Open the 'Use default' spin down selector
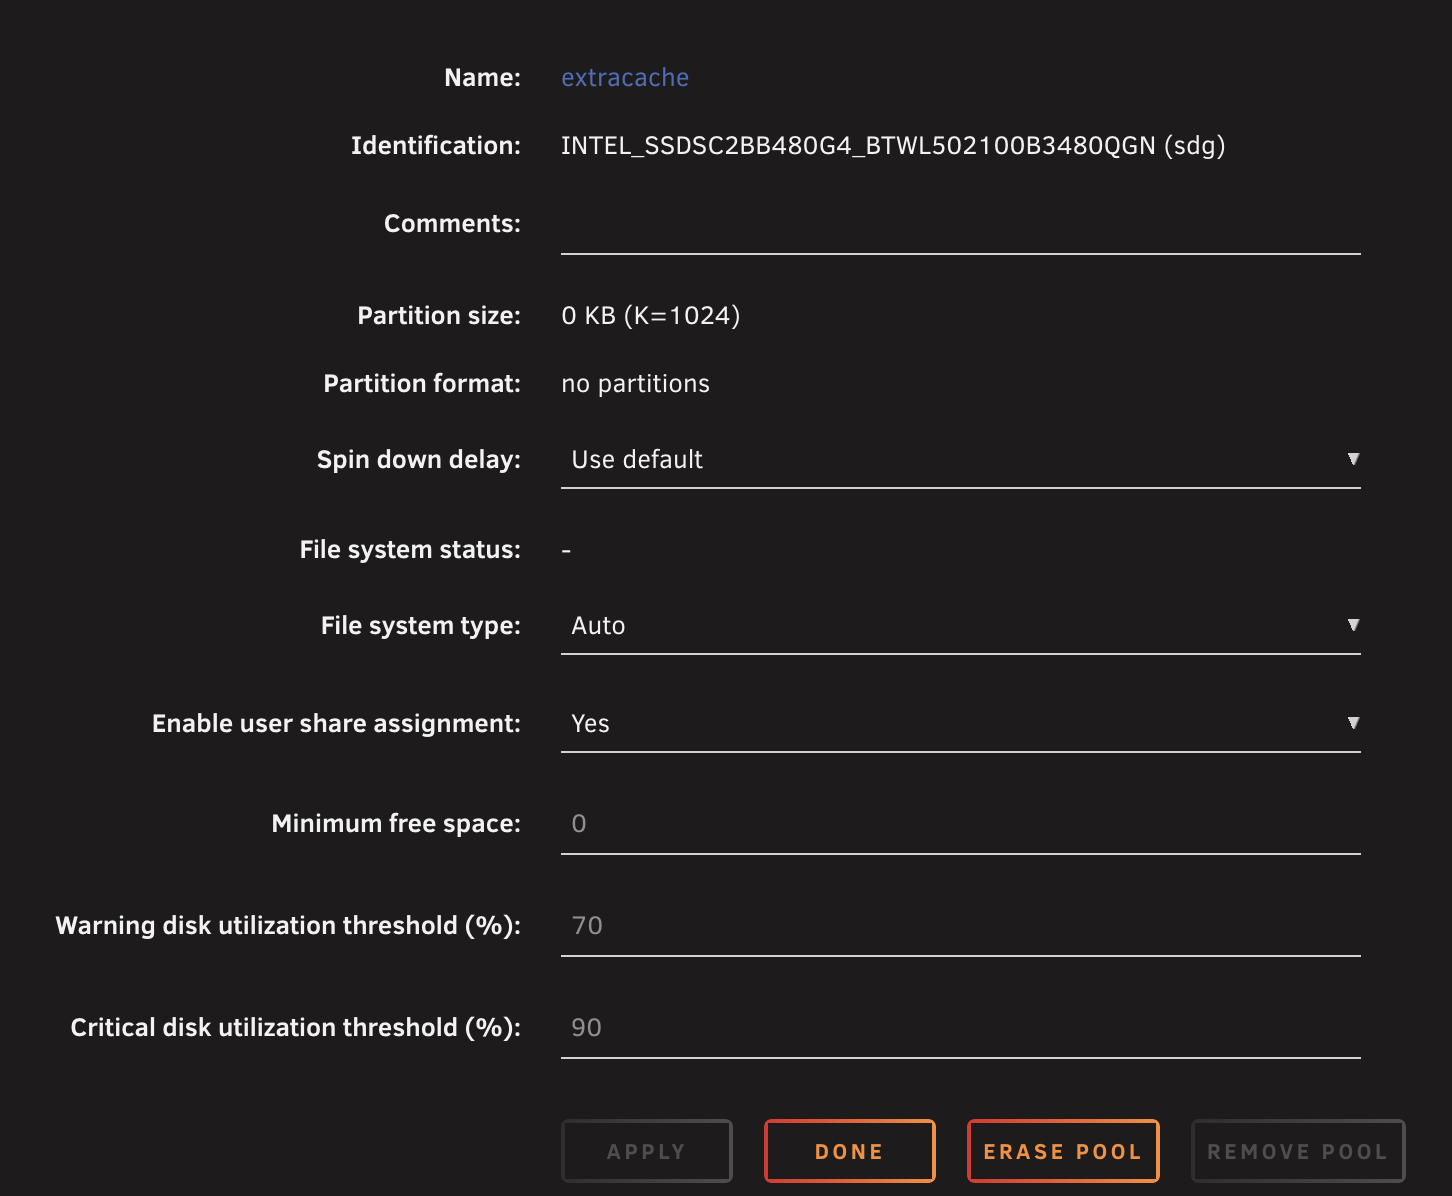Viewport: 1452px width, 1196px height. click(x=961, y=460)
